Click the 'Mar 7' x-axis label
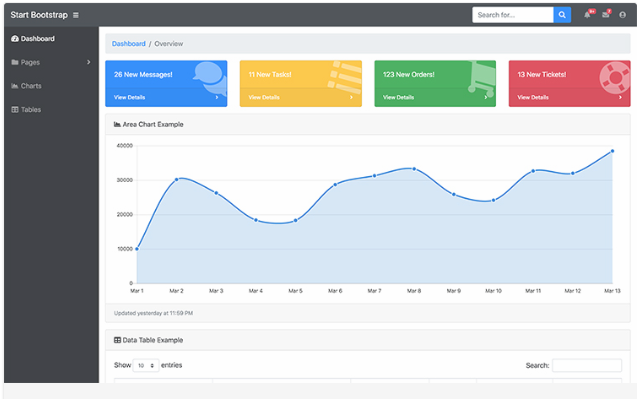The width and height of the screenshot is (637, 399). point(375,291)
